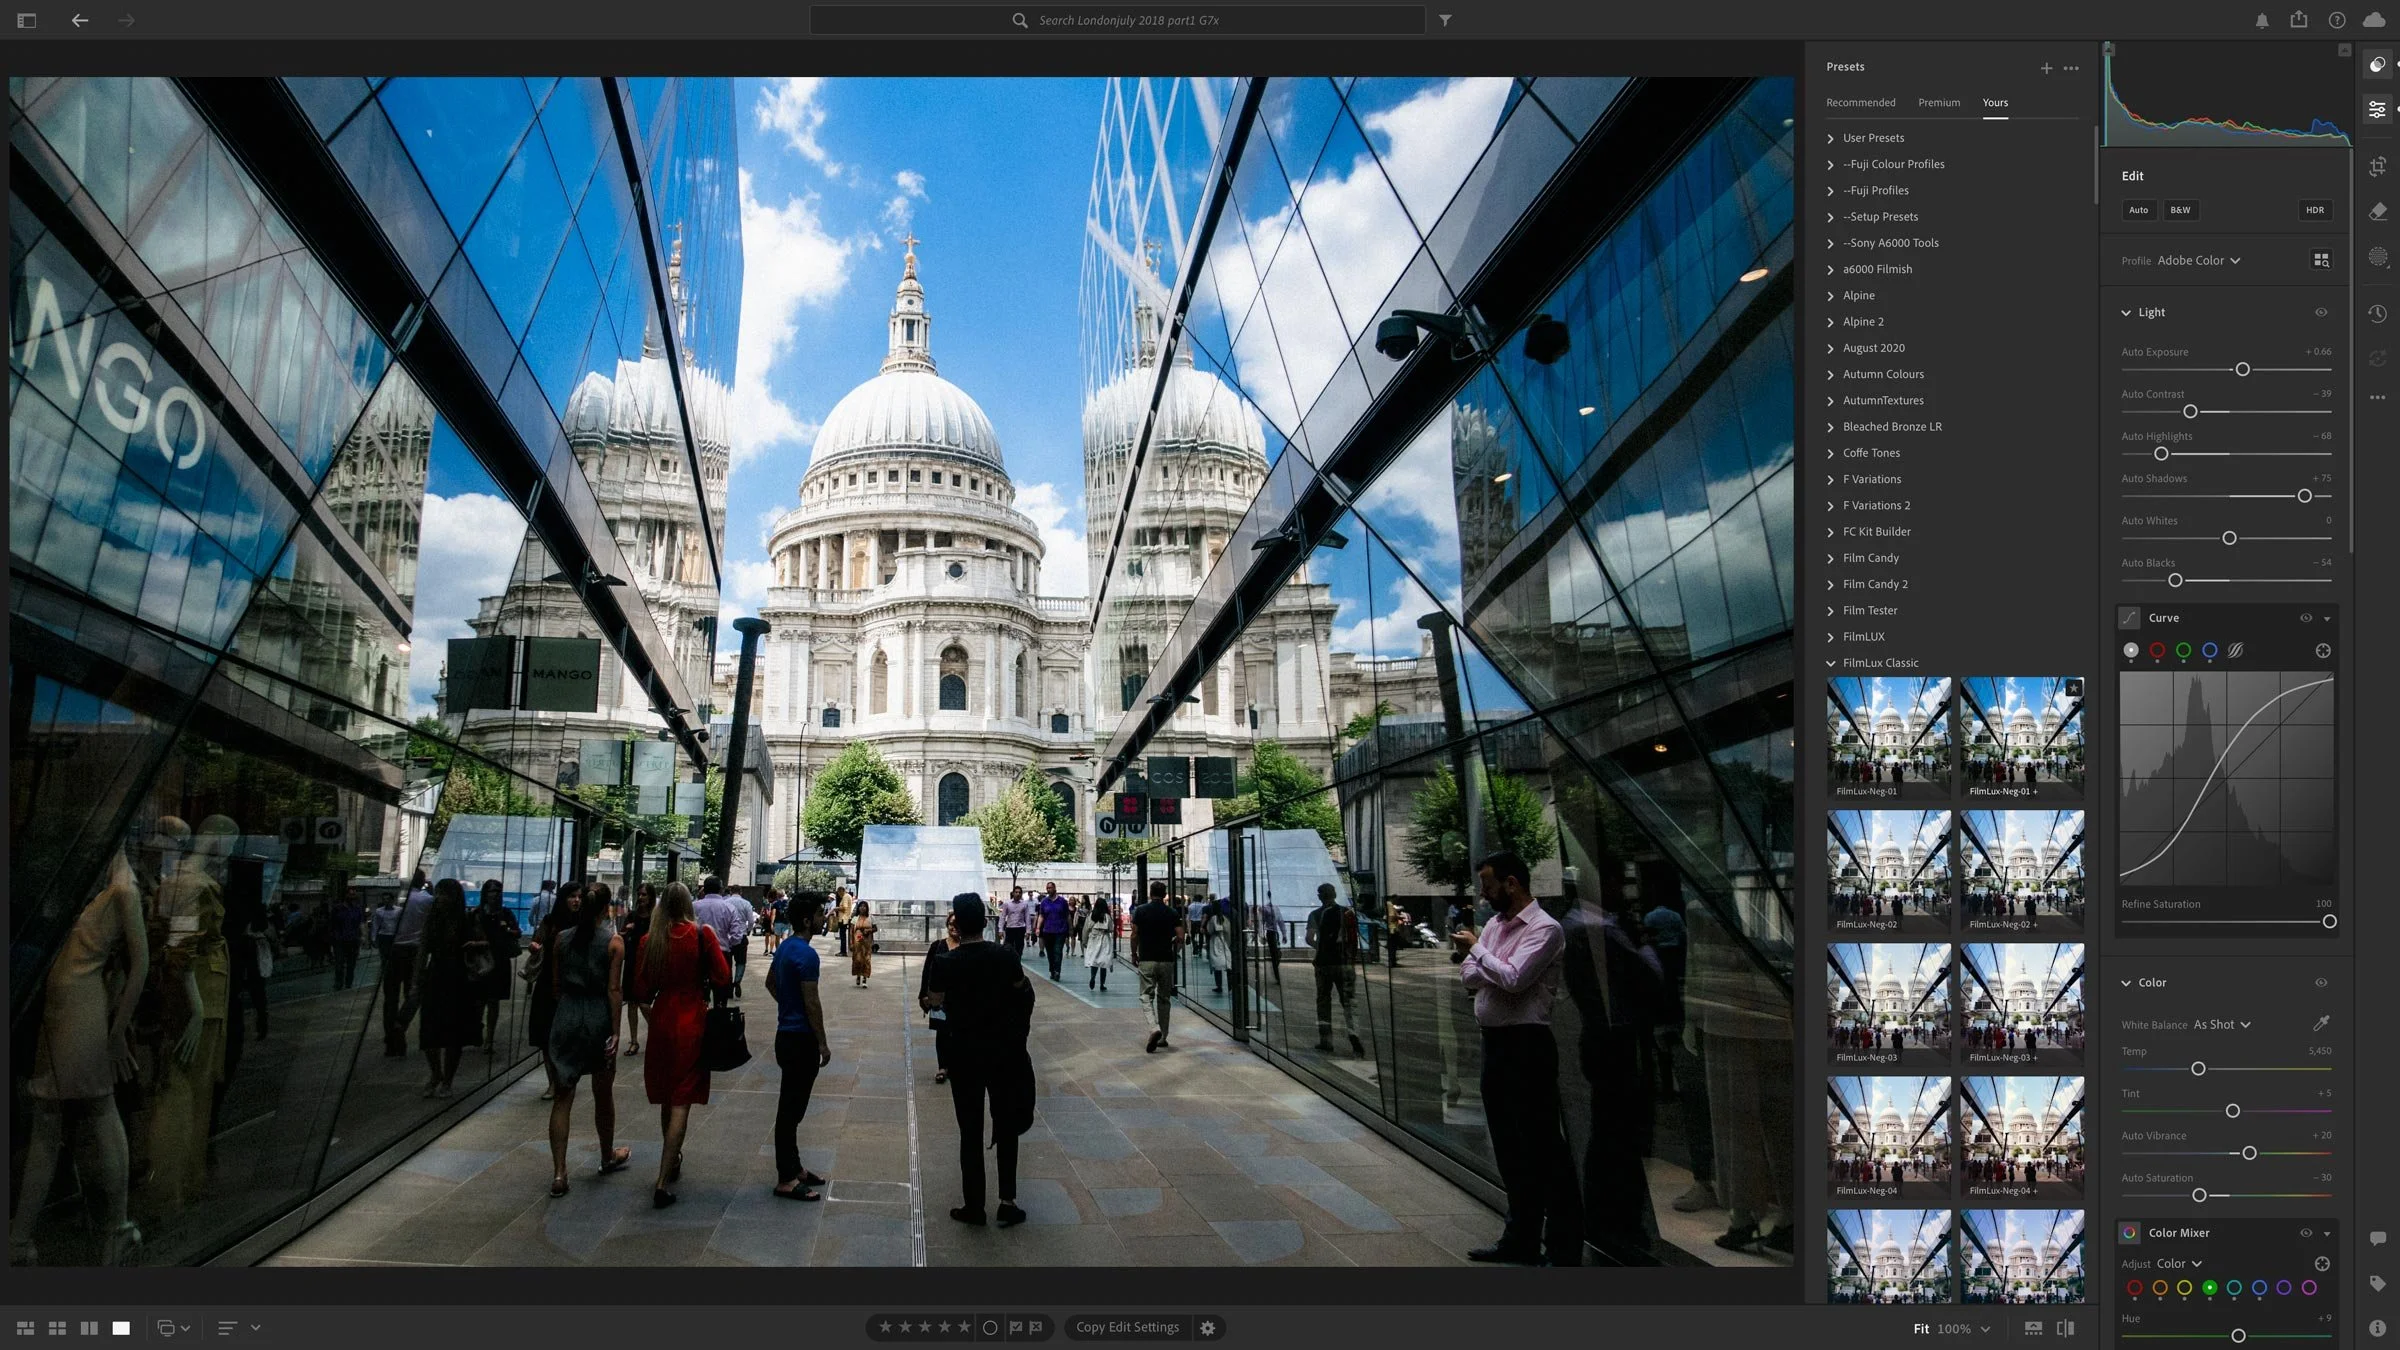Screen dimensions: 2400x1350
Task: Open the Versions history icon
Action: [x=2377, y=314]
